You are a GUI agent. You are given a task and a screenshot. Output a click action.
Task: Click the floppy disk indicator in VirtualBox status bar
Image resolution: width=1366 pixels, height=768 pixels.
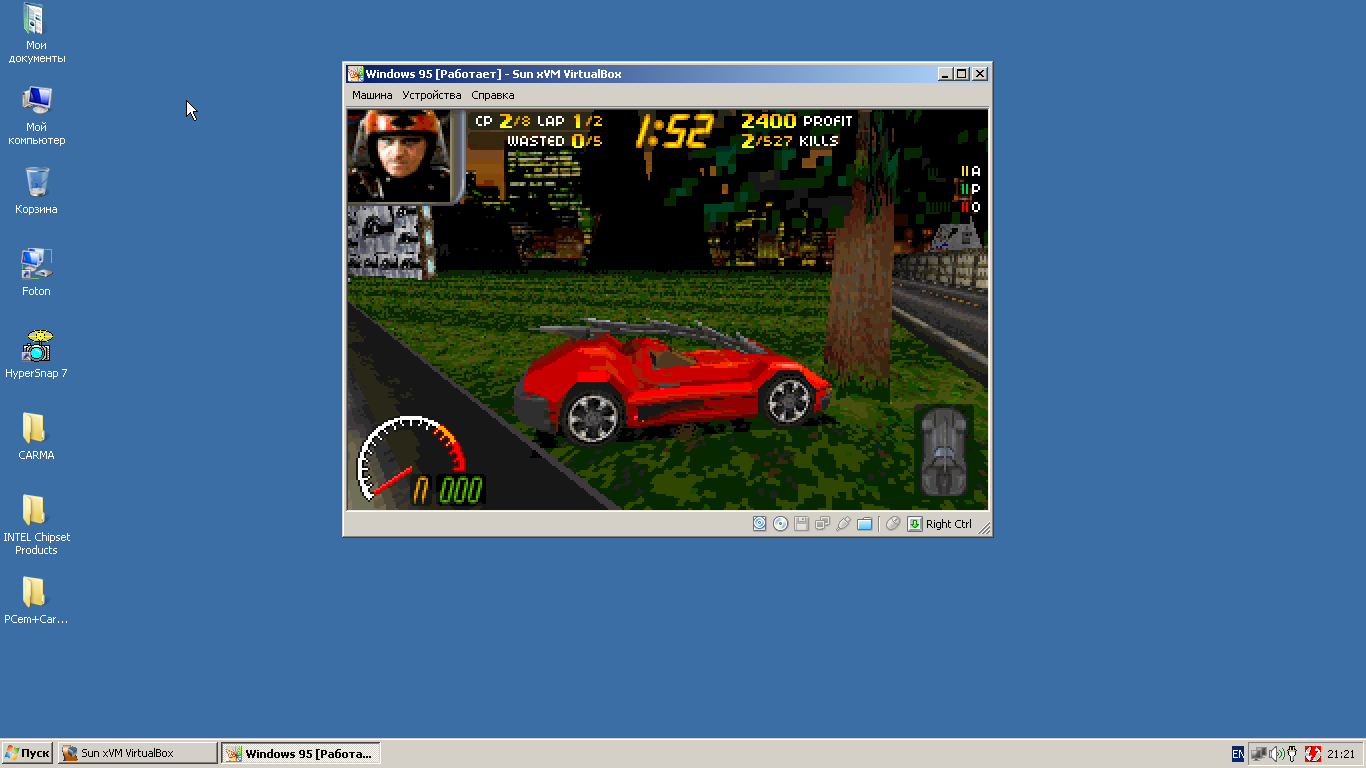click(802, 523)
